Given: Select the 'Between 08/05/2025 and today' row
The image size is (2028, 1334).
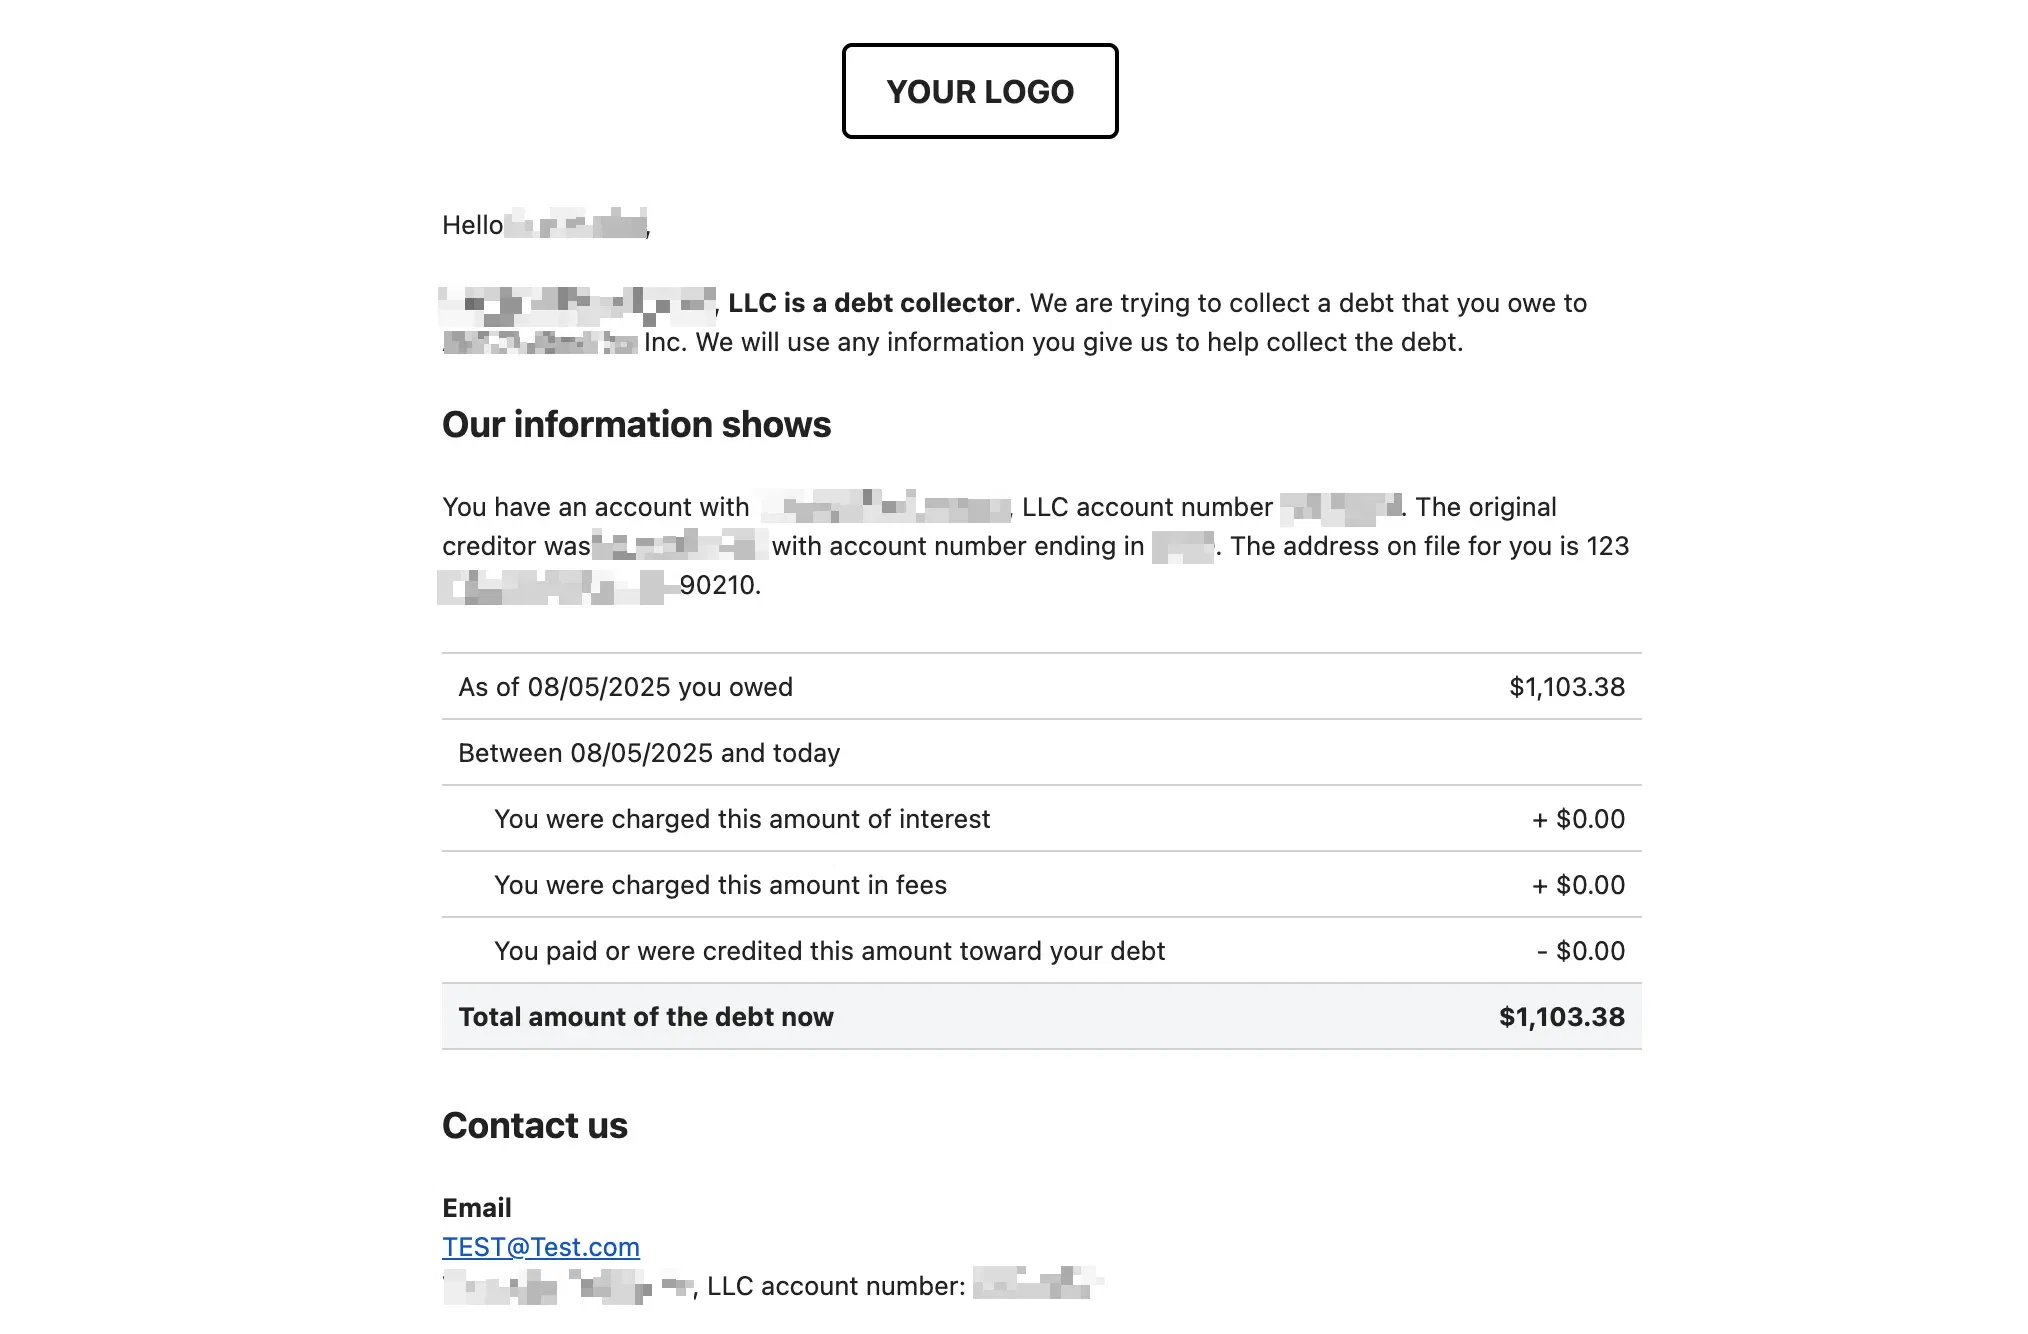Looking at the screenshot, I should pos(1041,753).
